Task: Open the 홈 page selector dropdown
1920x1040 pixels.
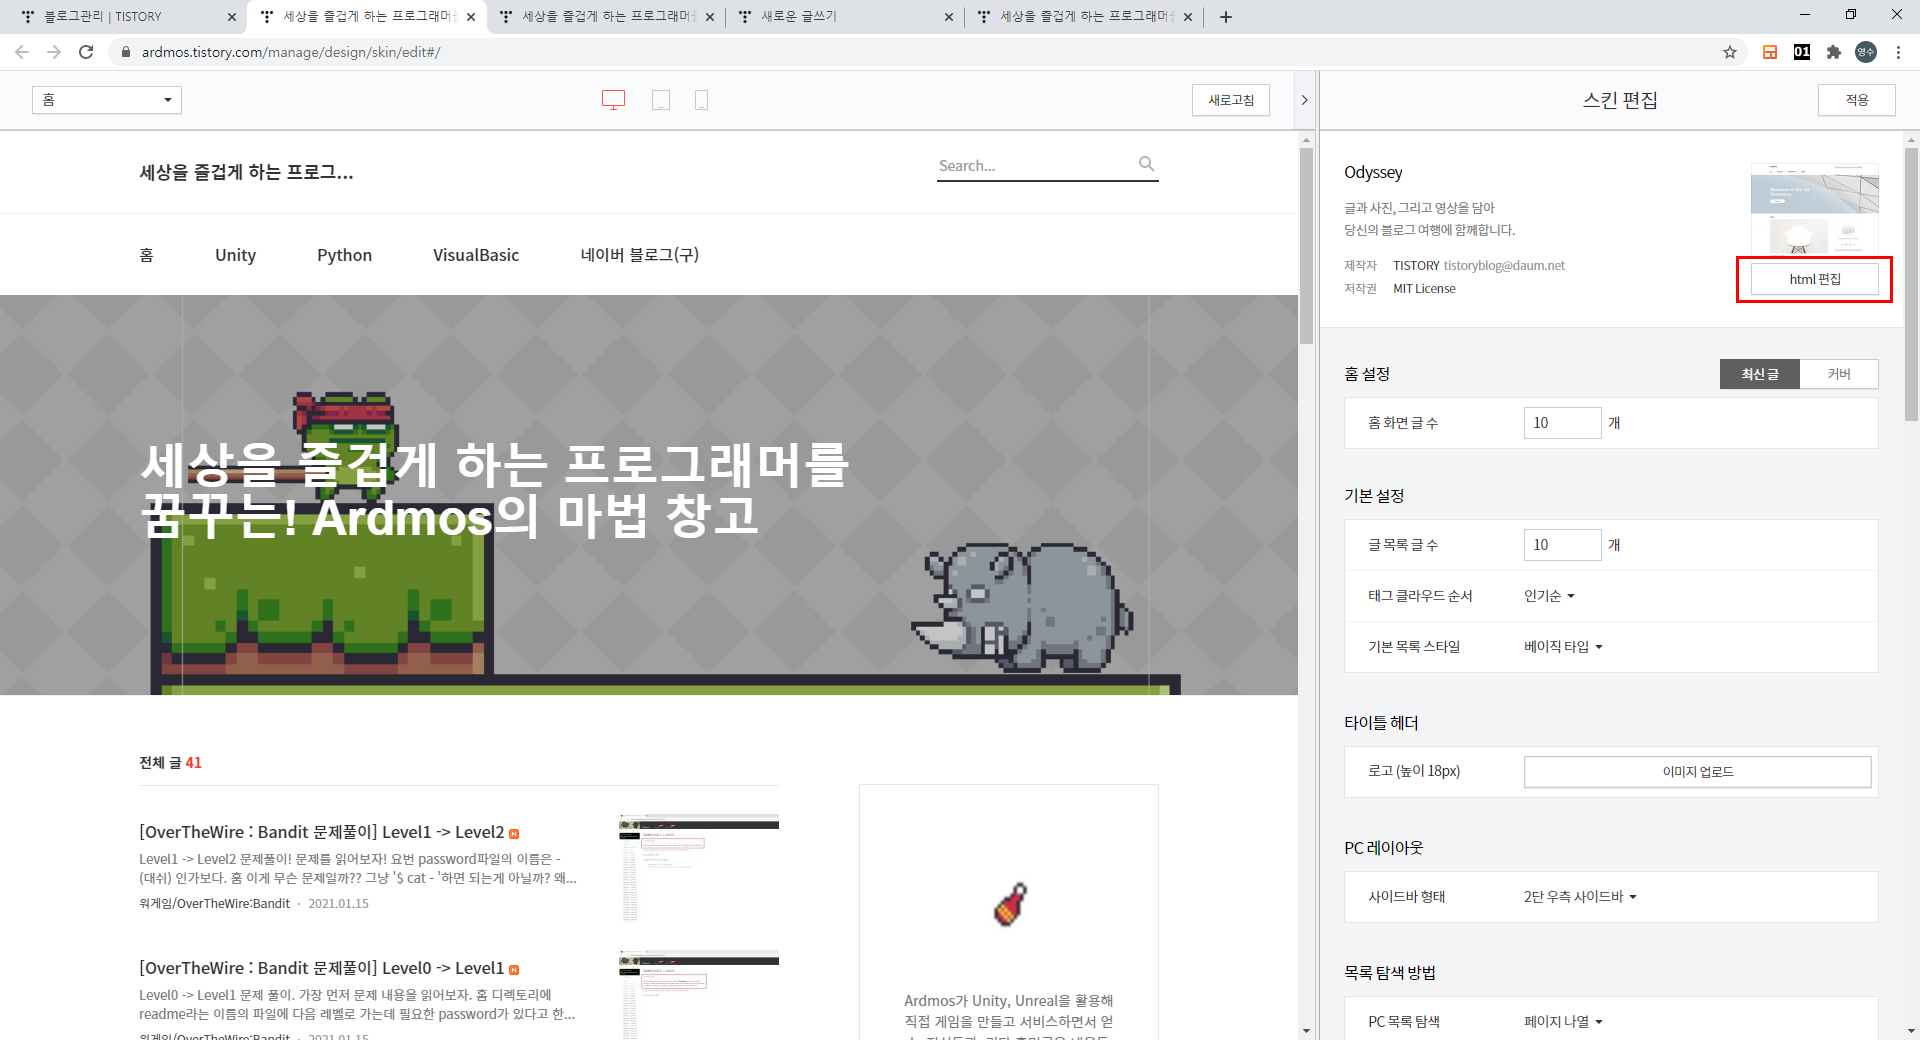Action: click(x=107, y=100)
